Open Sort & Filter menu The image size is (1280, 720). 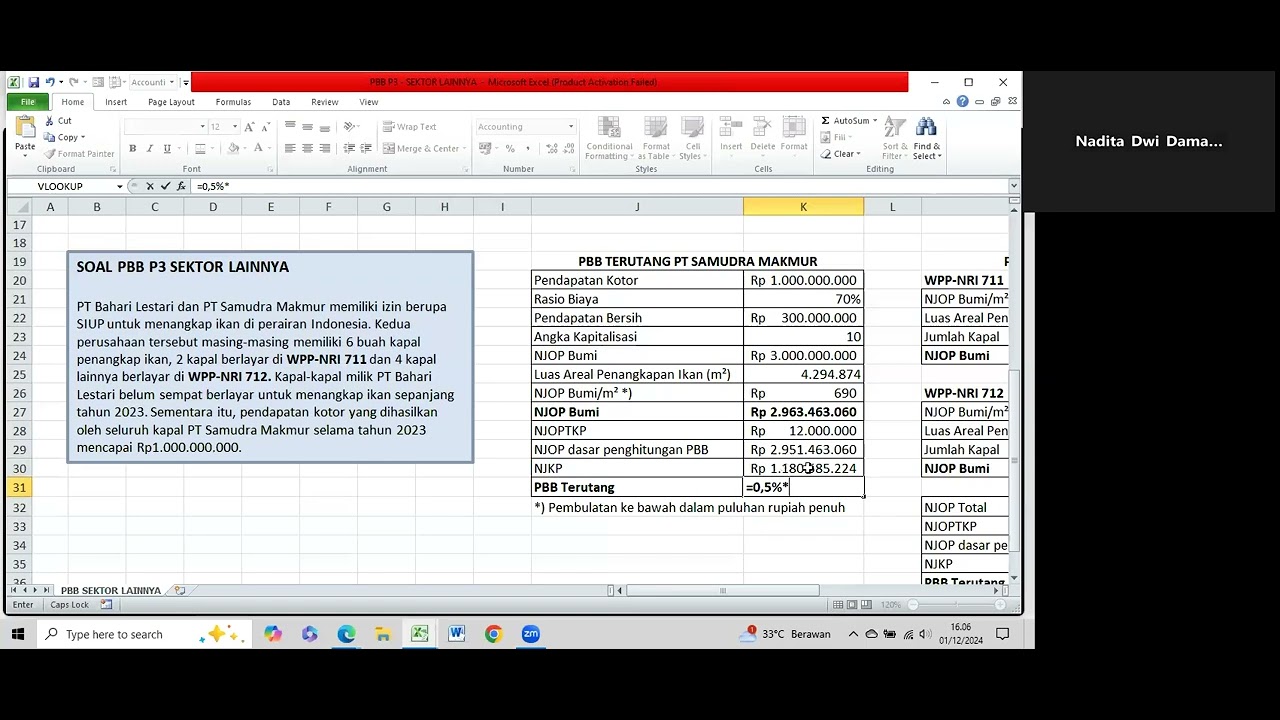click(894, 139)
